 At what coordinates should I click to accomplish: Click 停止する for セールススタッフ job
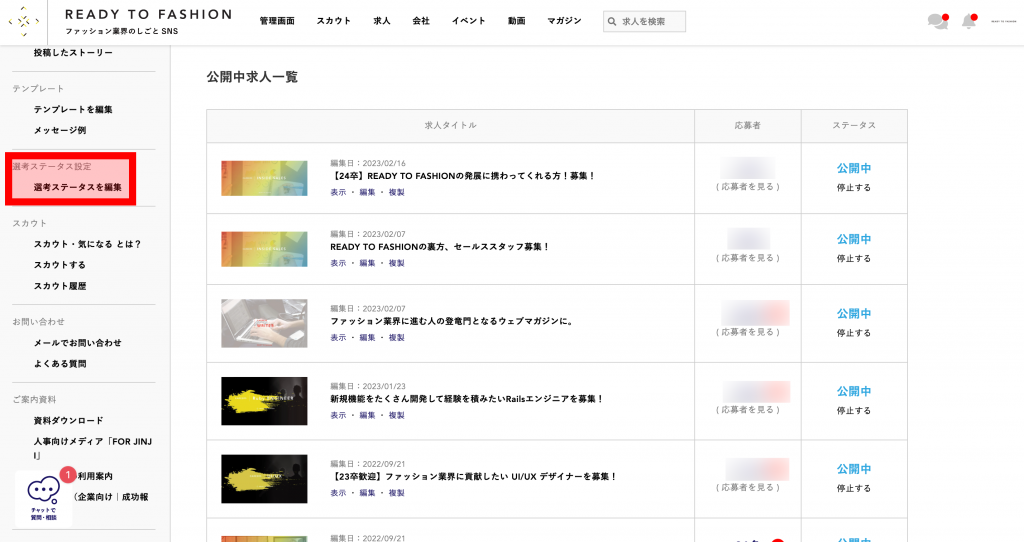point(854,258)
